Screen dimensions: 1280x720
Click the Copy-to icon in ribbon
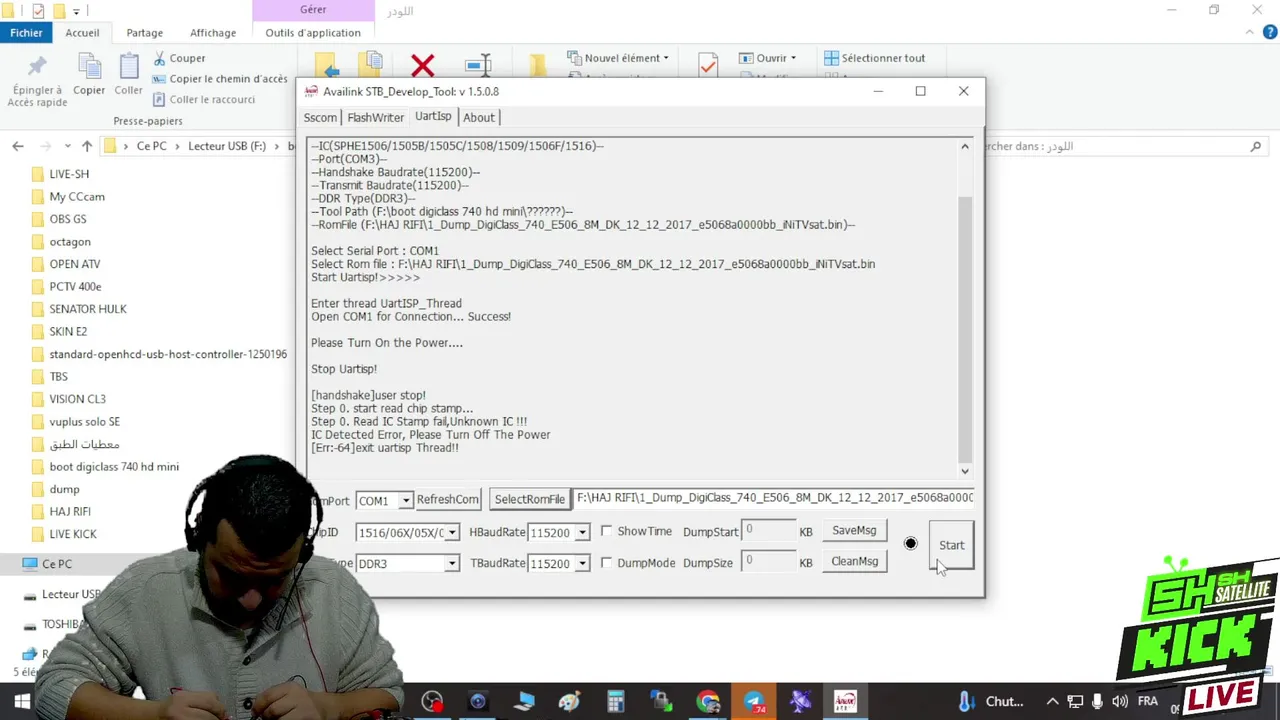(x=371, y=64)
